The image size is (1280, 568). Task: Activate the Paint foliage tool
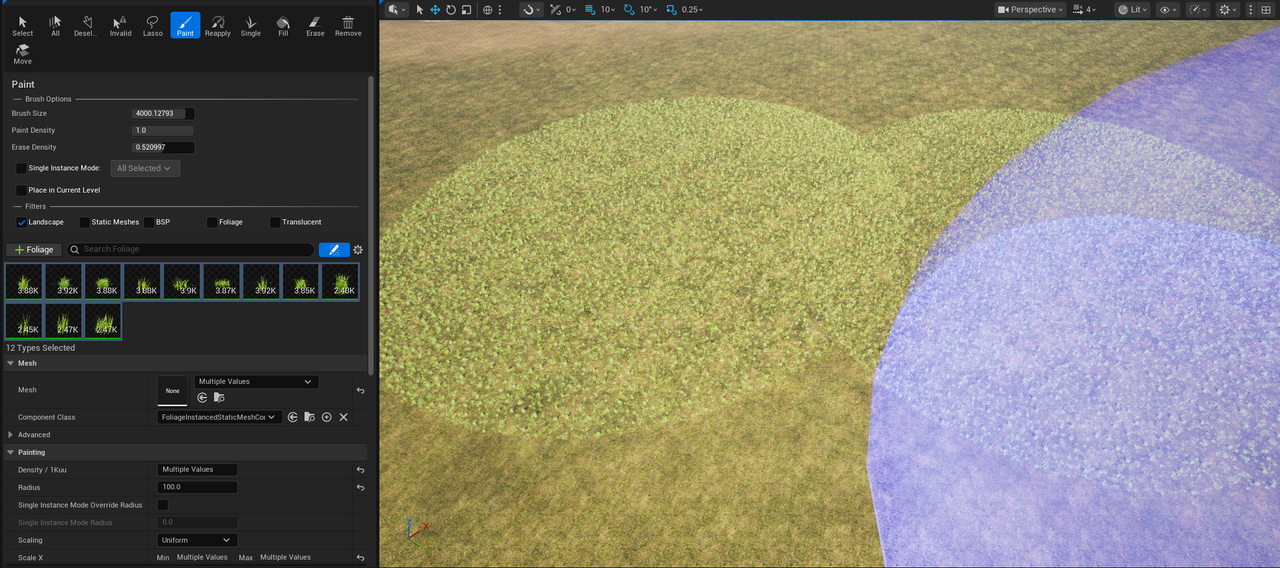click(x=185, y=26)
